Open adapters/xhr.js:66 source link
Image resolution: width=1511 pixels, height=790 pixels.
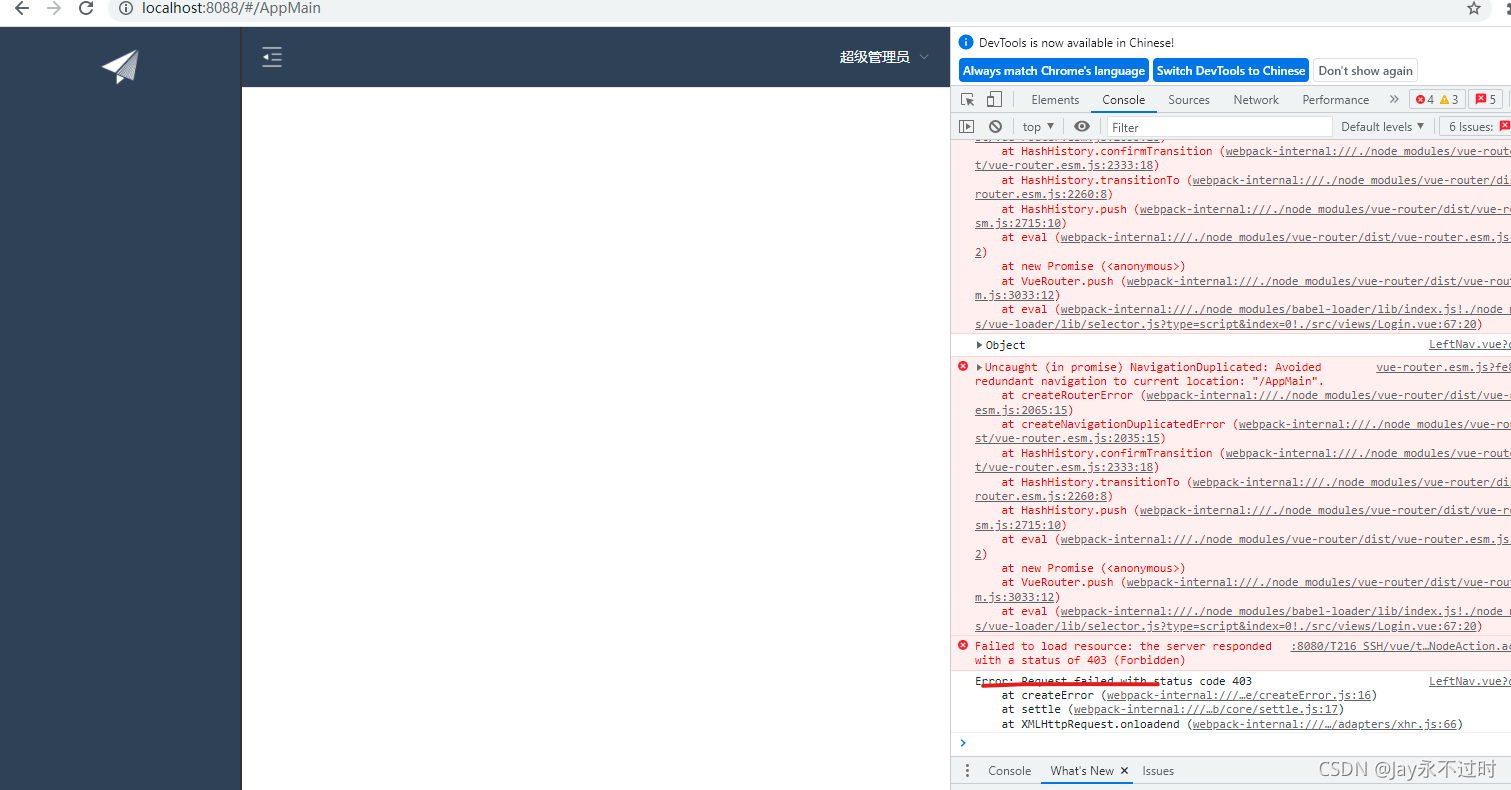point(1325,724)
